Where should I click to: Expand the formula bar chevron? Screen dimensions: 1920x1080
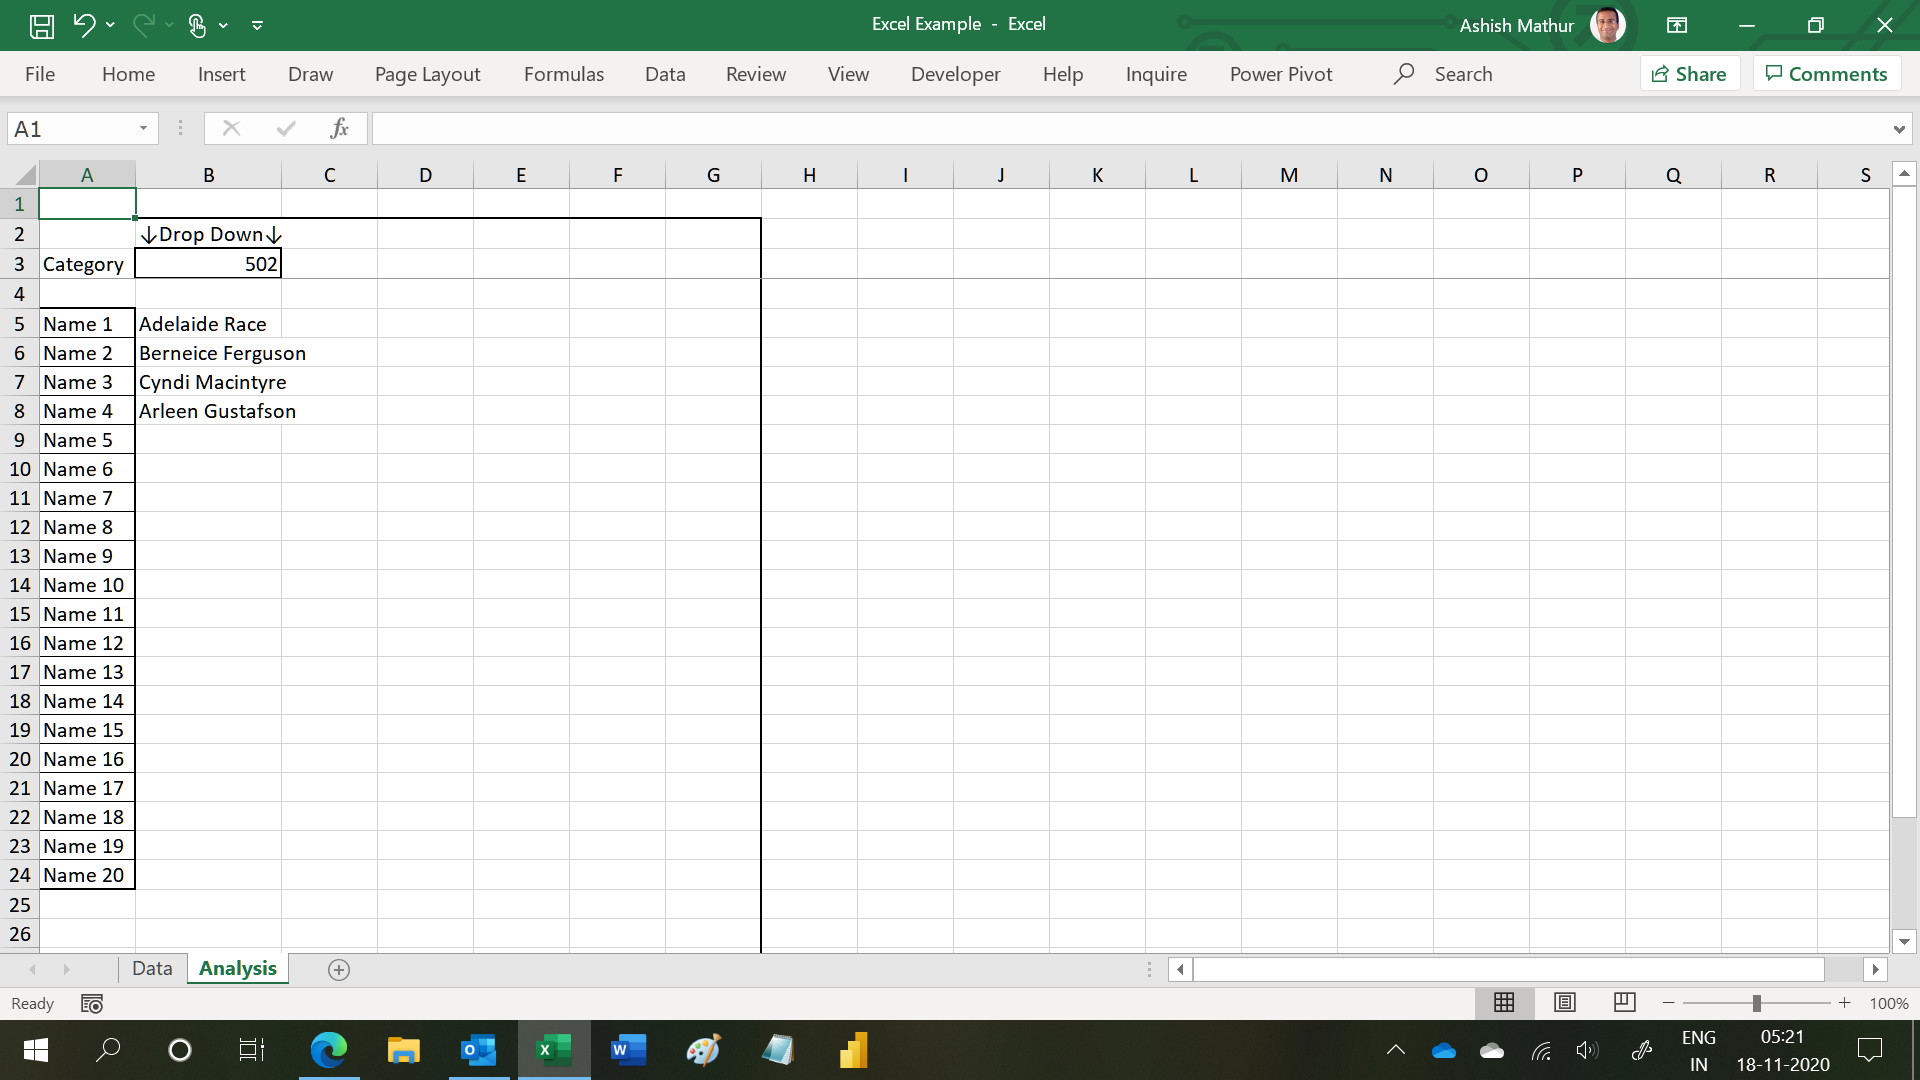point(1898,129)
